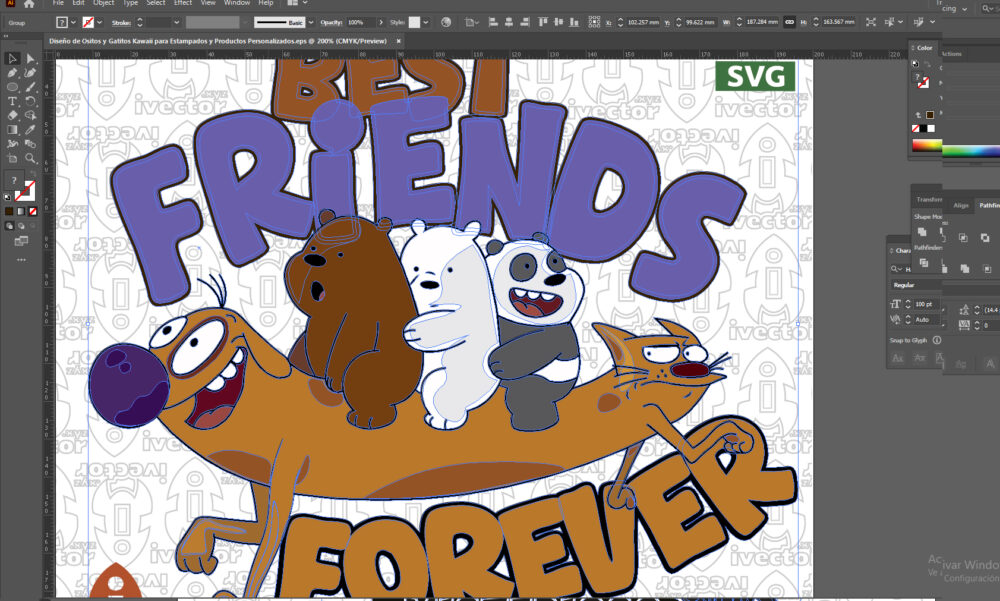
Task: Select the Ellipse shape tool
Action: pyautogui.click(x=11, y=87)
